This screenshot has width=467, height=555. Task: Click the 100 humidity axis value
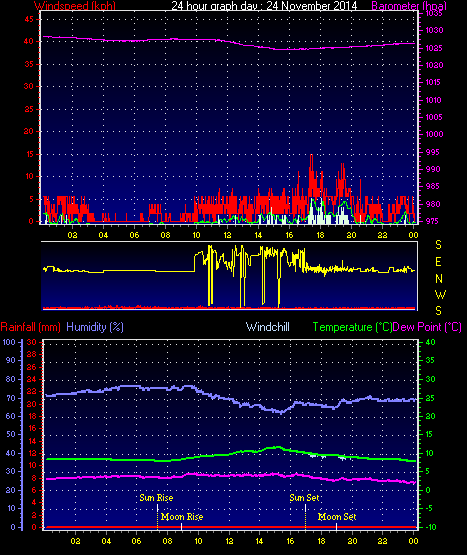coord(9,342)
